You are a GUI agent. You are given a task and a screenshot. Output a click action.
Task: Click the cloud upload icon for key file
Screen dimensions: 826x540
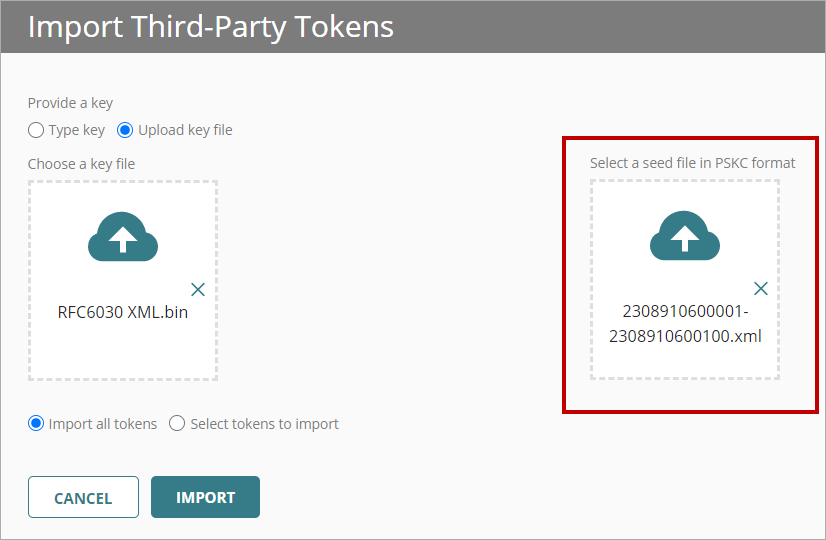click(x=123, y=236)
